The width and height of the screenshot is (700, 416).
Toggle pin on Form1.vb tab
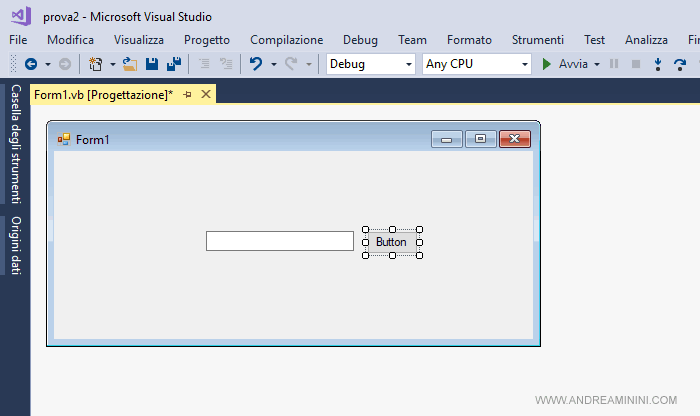click(187, 94)
